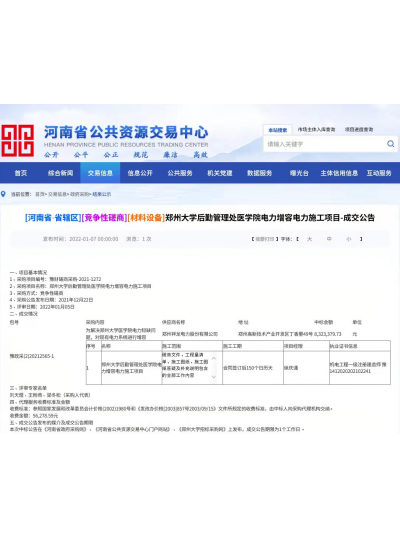Open the 信息公开 navigation item
The image size is (400, 540).
[140, 173]
